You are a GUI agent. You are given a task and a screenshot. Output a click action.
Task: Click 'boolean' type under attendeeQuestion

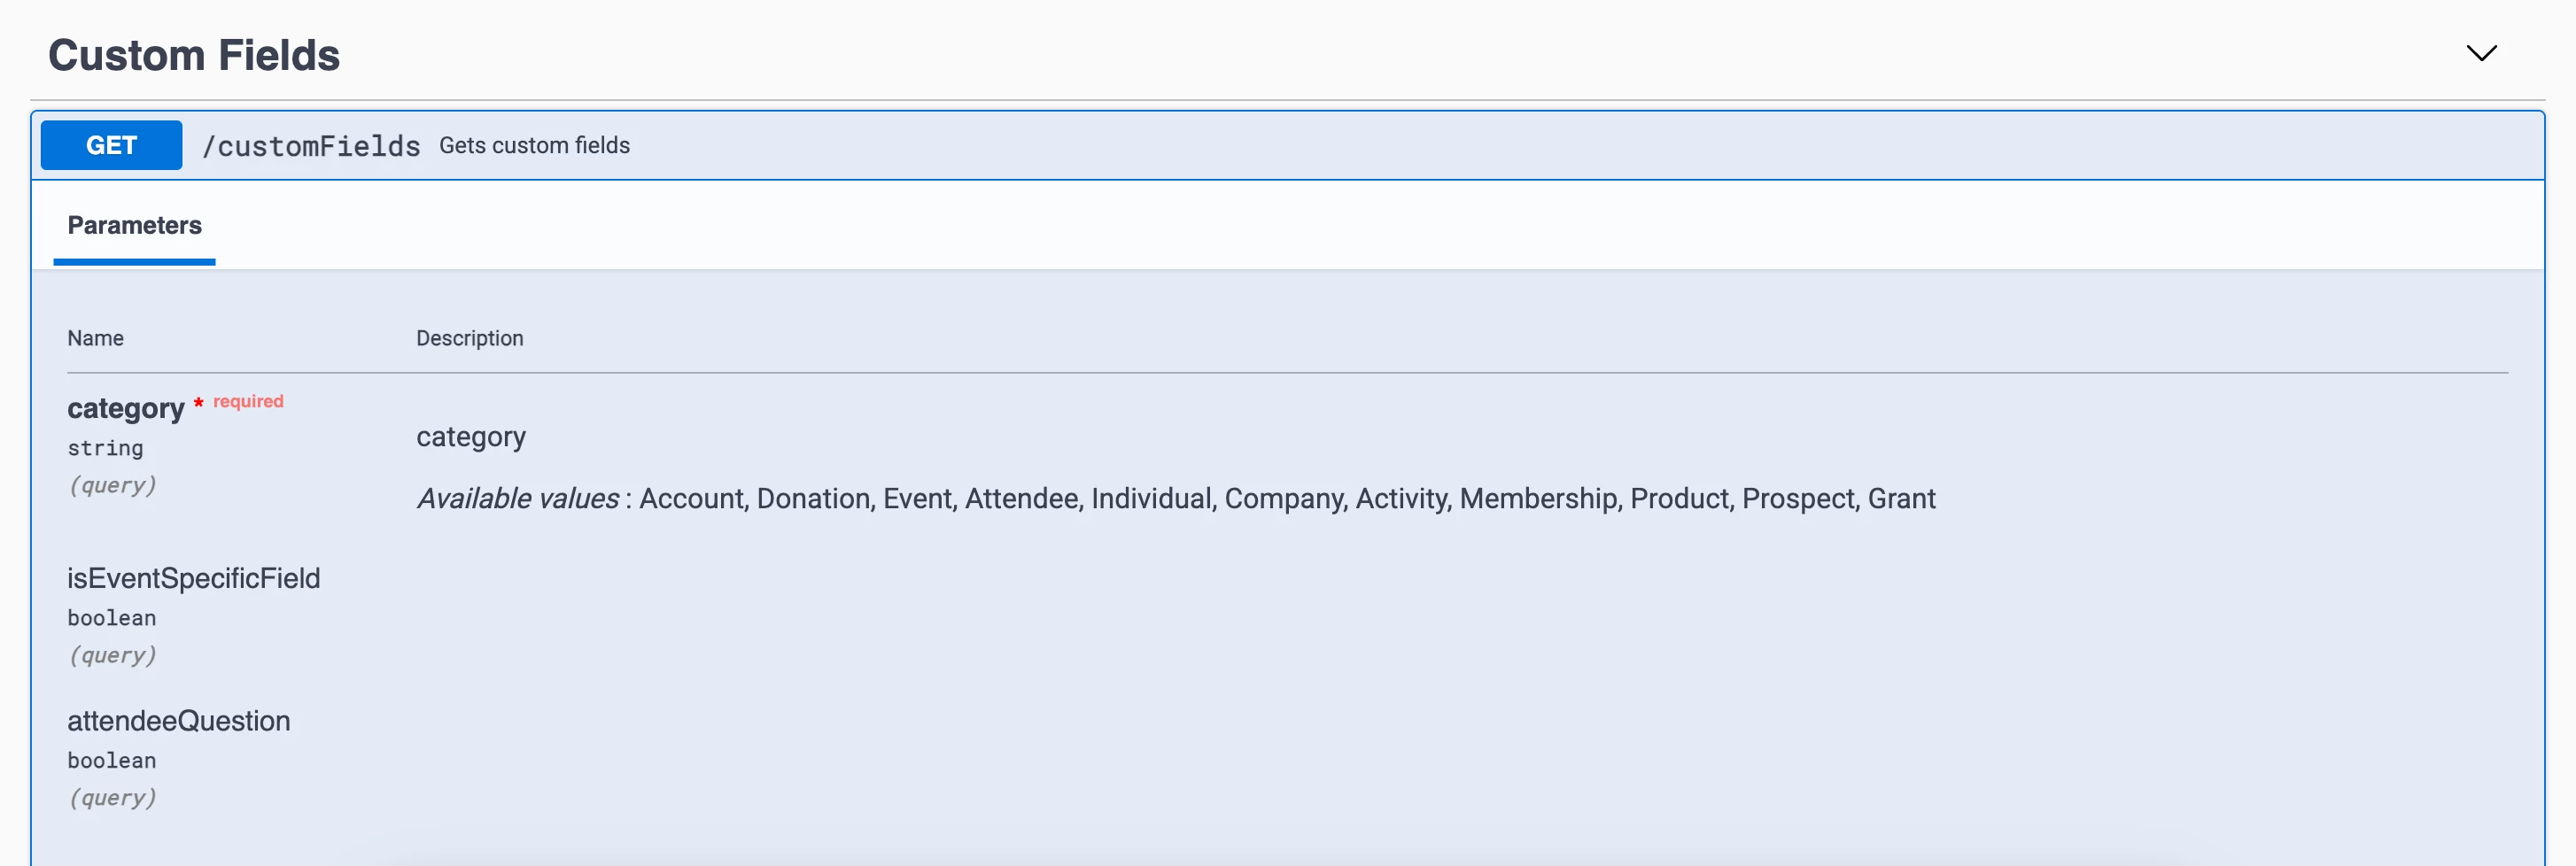(x=112, y=761)
